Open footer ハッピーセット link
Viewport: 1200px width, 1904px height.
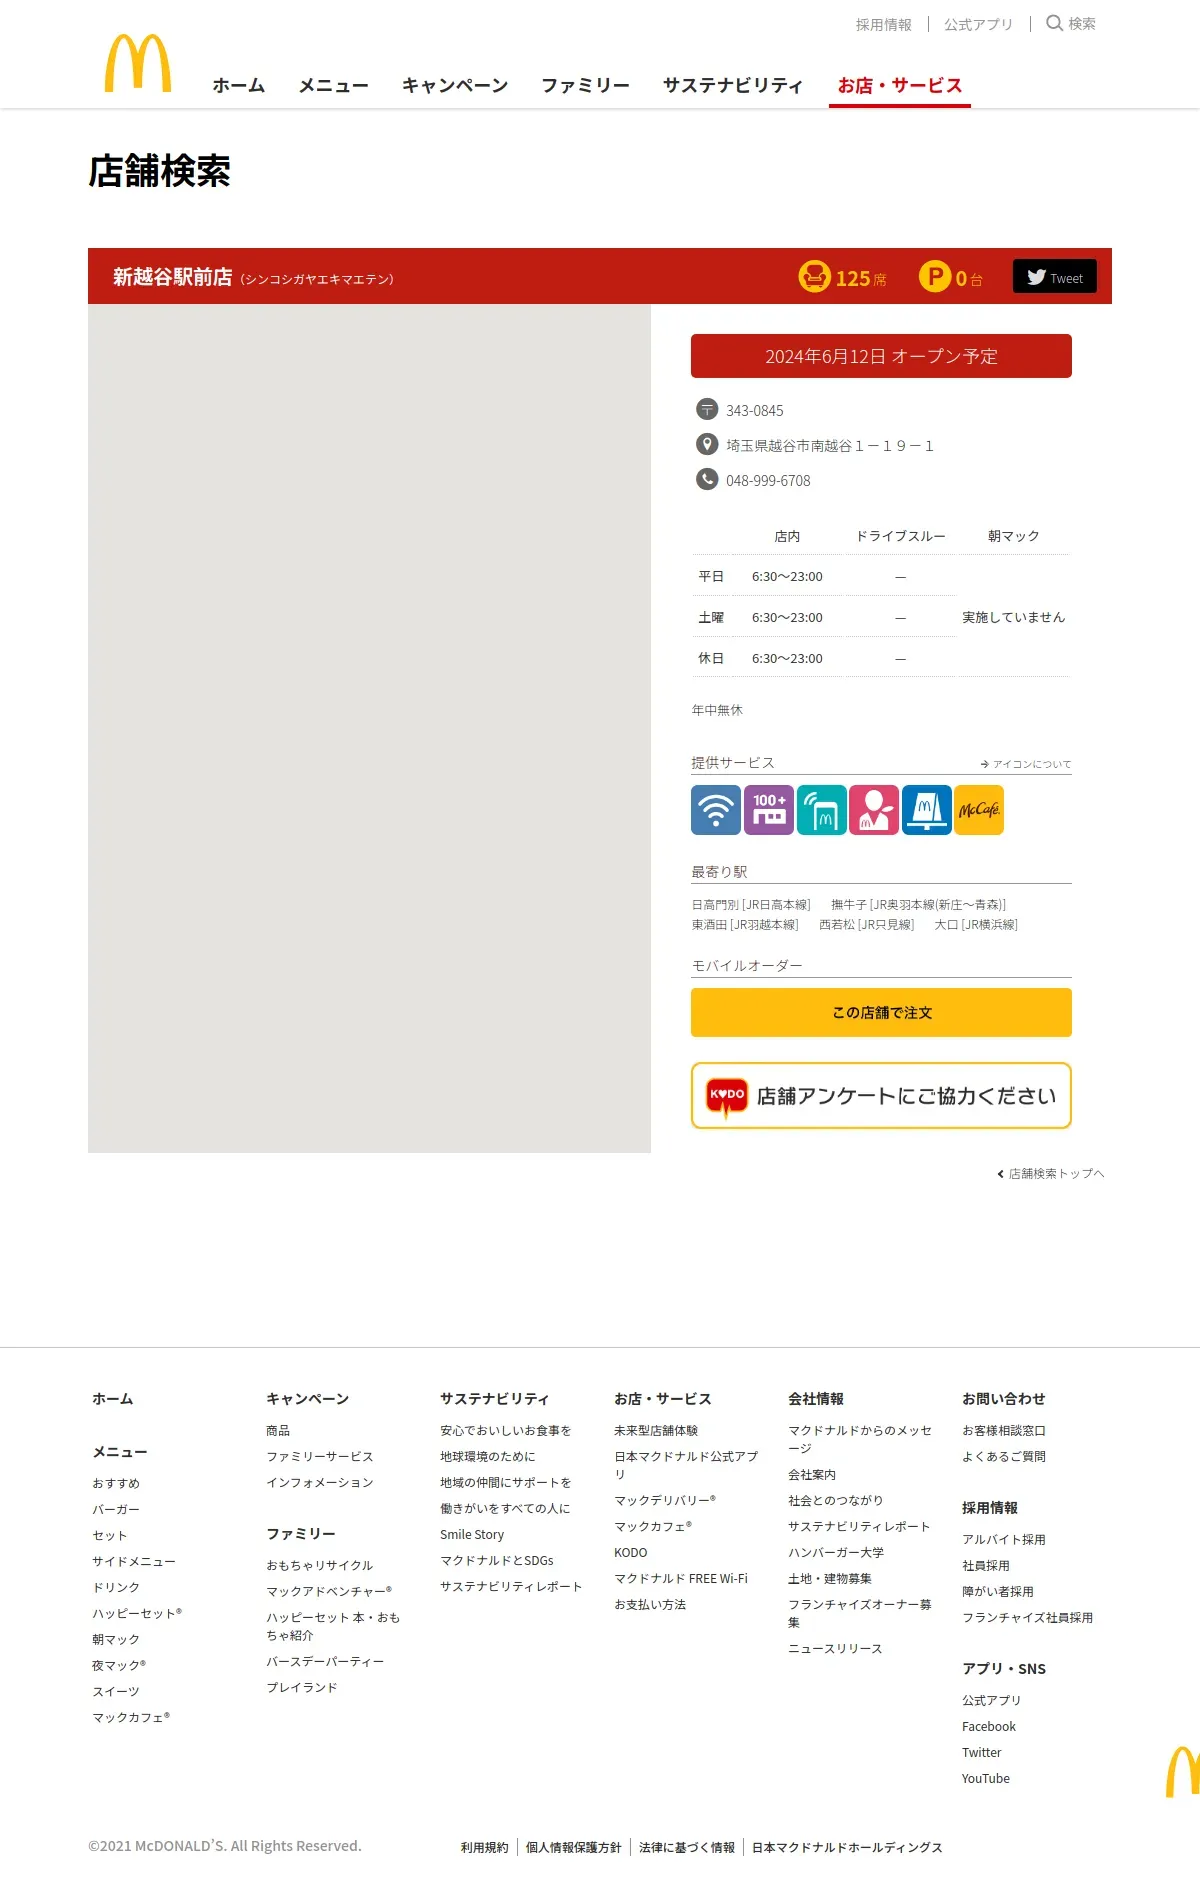click(137, 1613)
